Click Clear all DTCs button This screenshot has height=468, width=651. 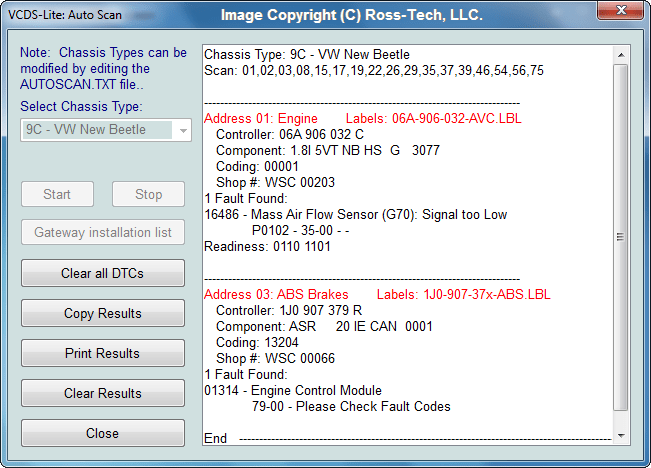coord(103,273)
